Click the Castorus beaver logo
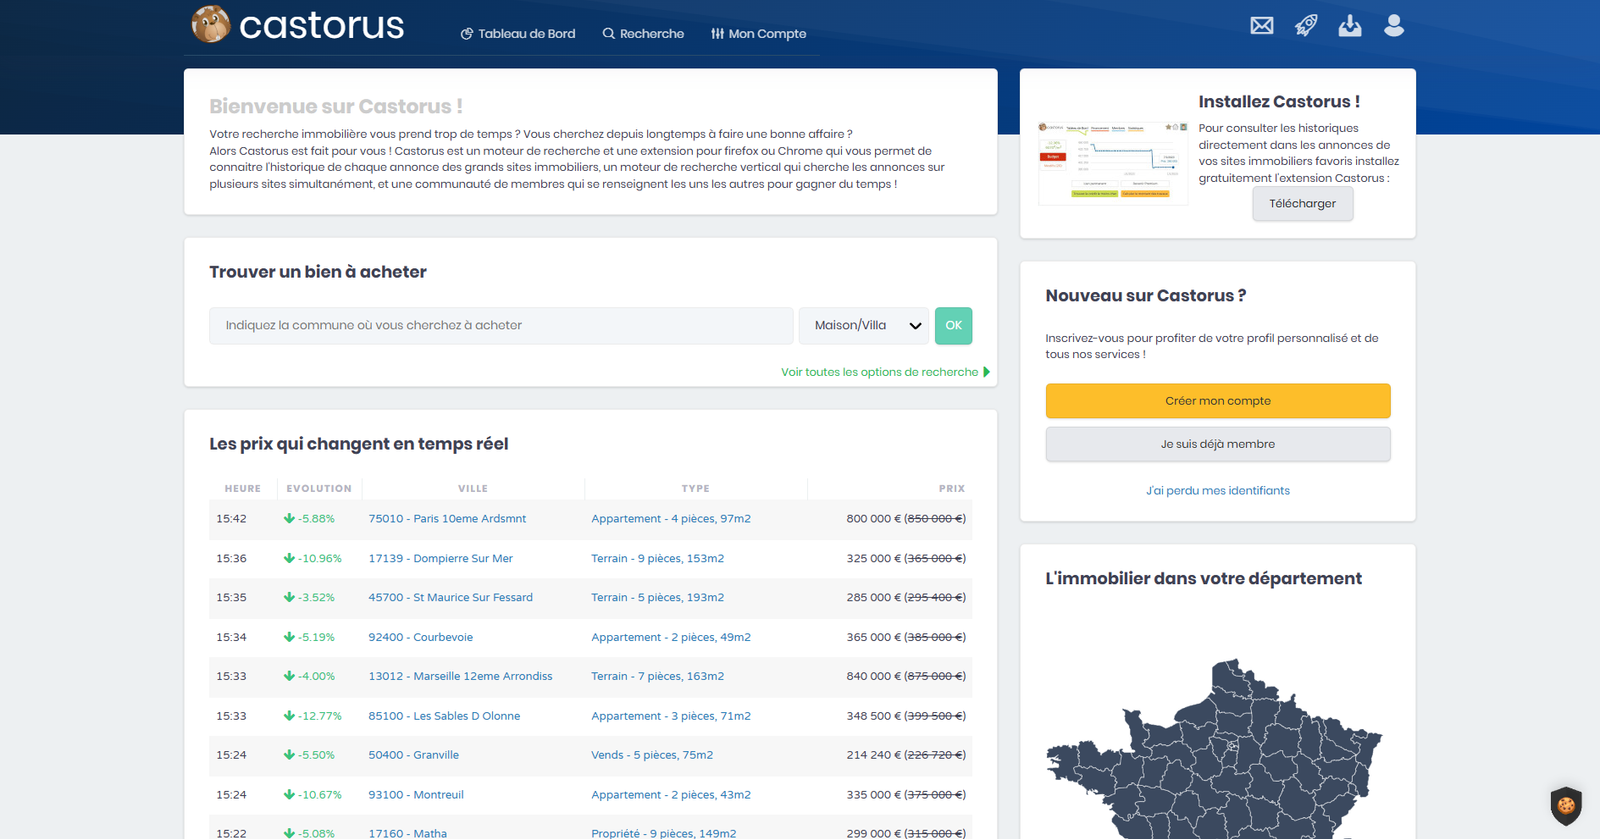This screenshot has width=1600, height=839. [211, 24]
